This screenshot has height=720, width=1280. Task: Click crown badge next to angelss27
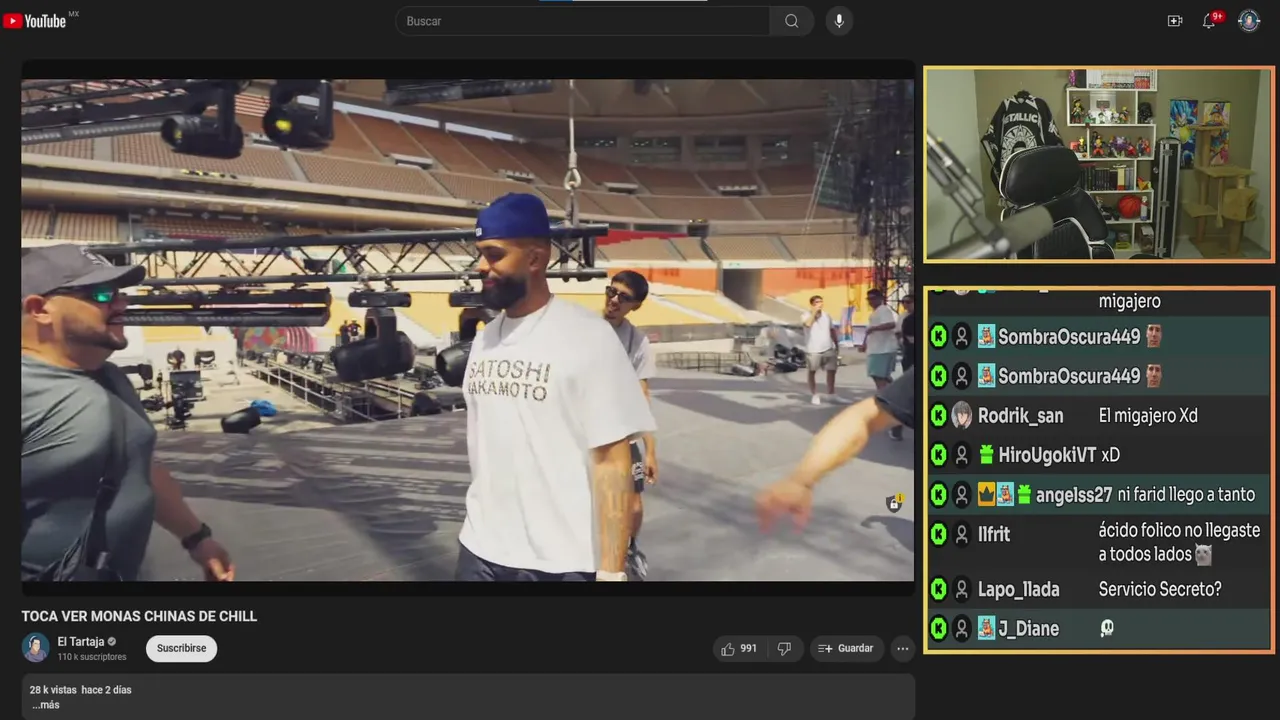click(x=985, y=494)
